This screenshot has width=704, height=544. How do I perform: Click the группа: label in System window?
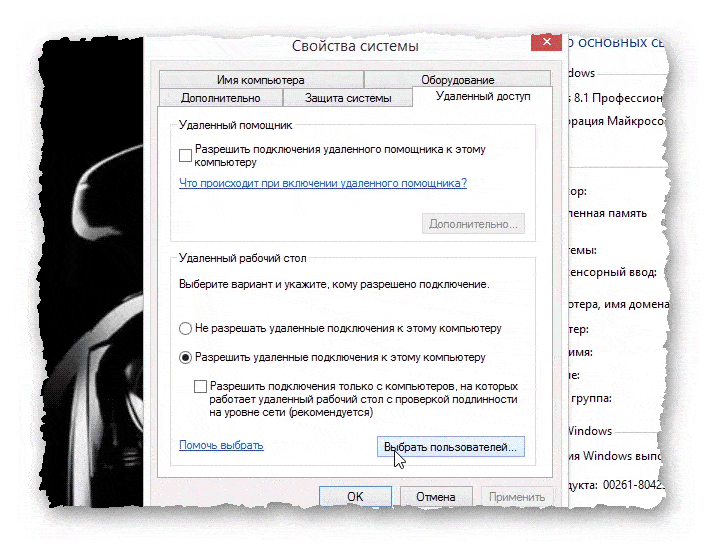click(591, 398)
